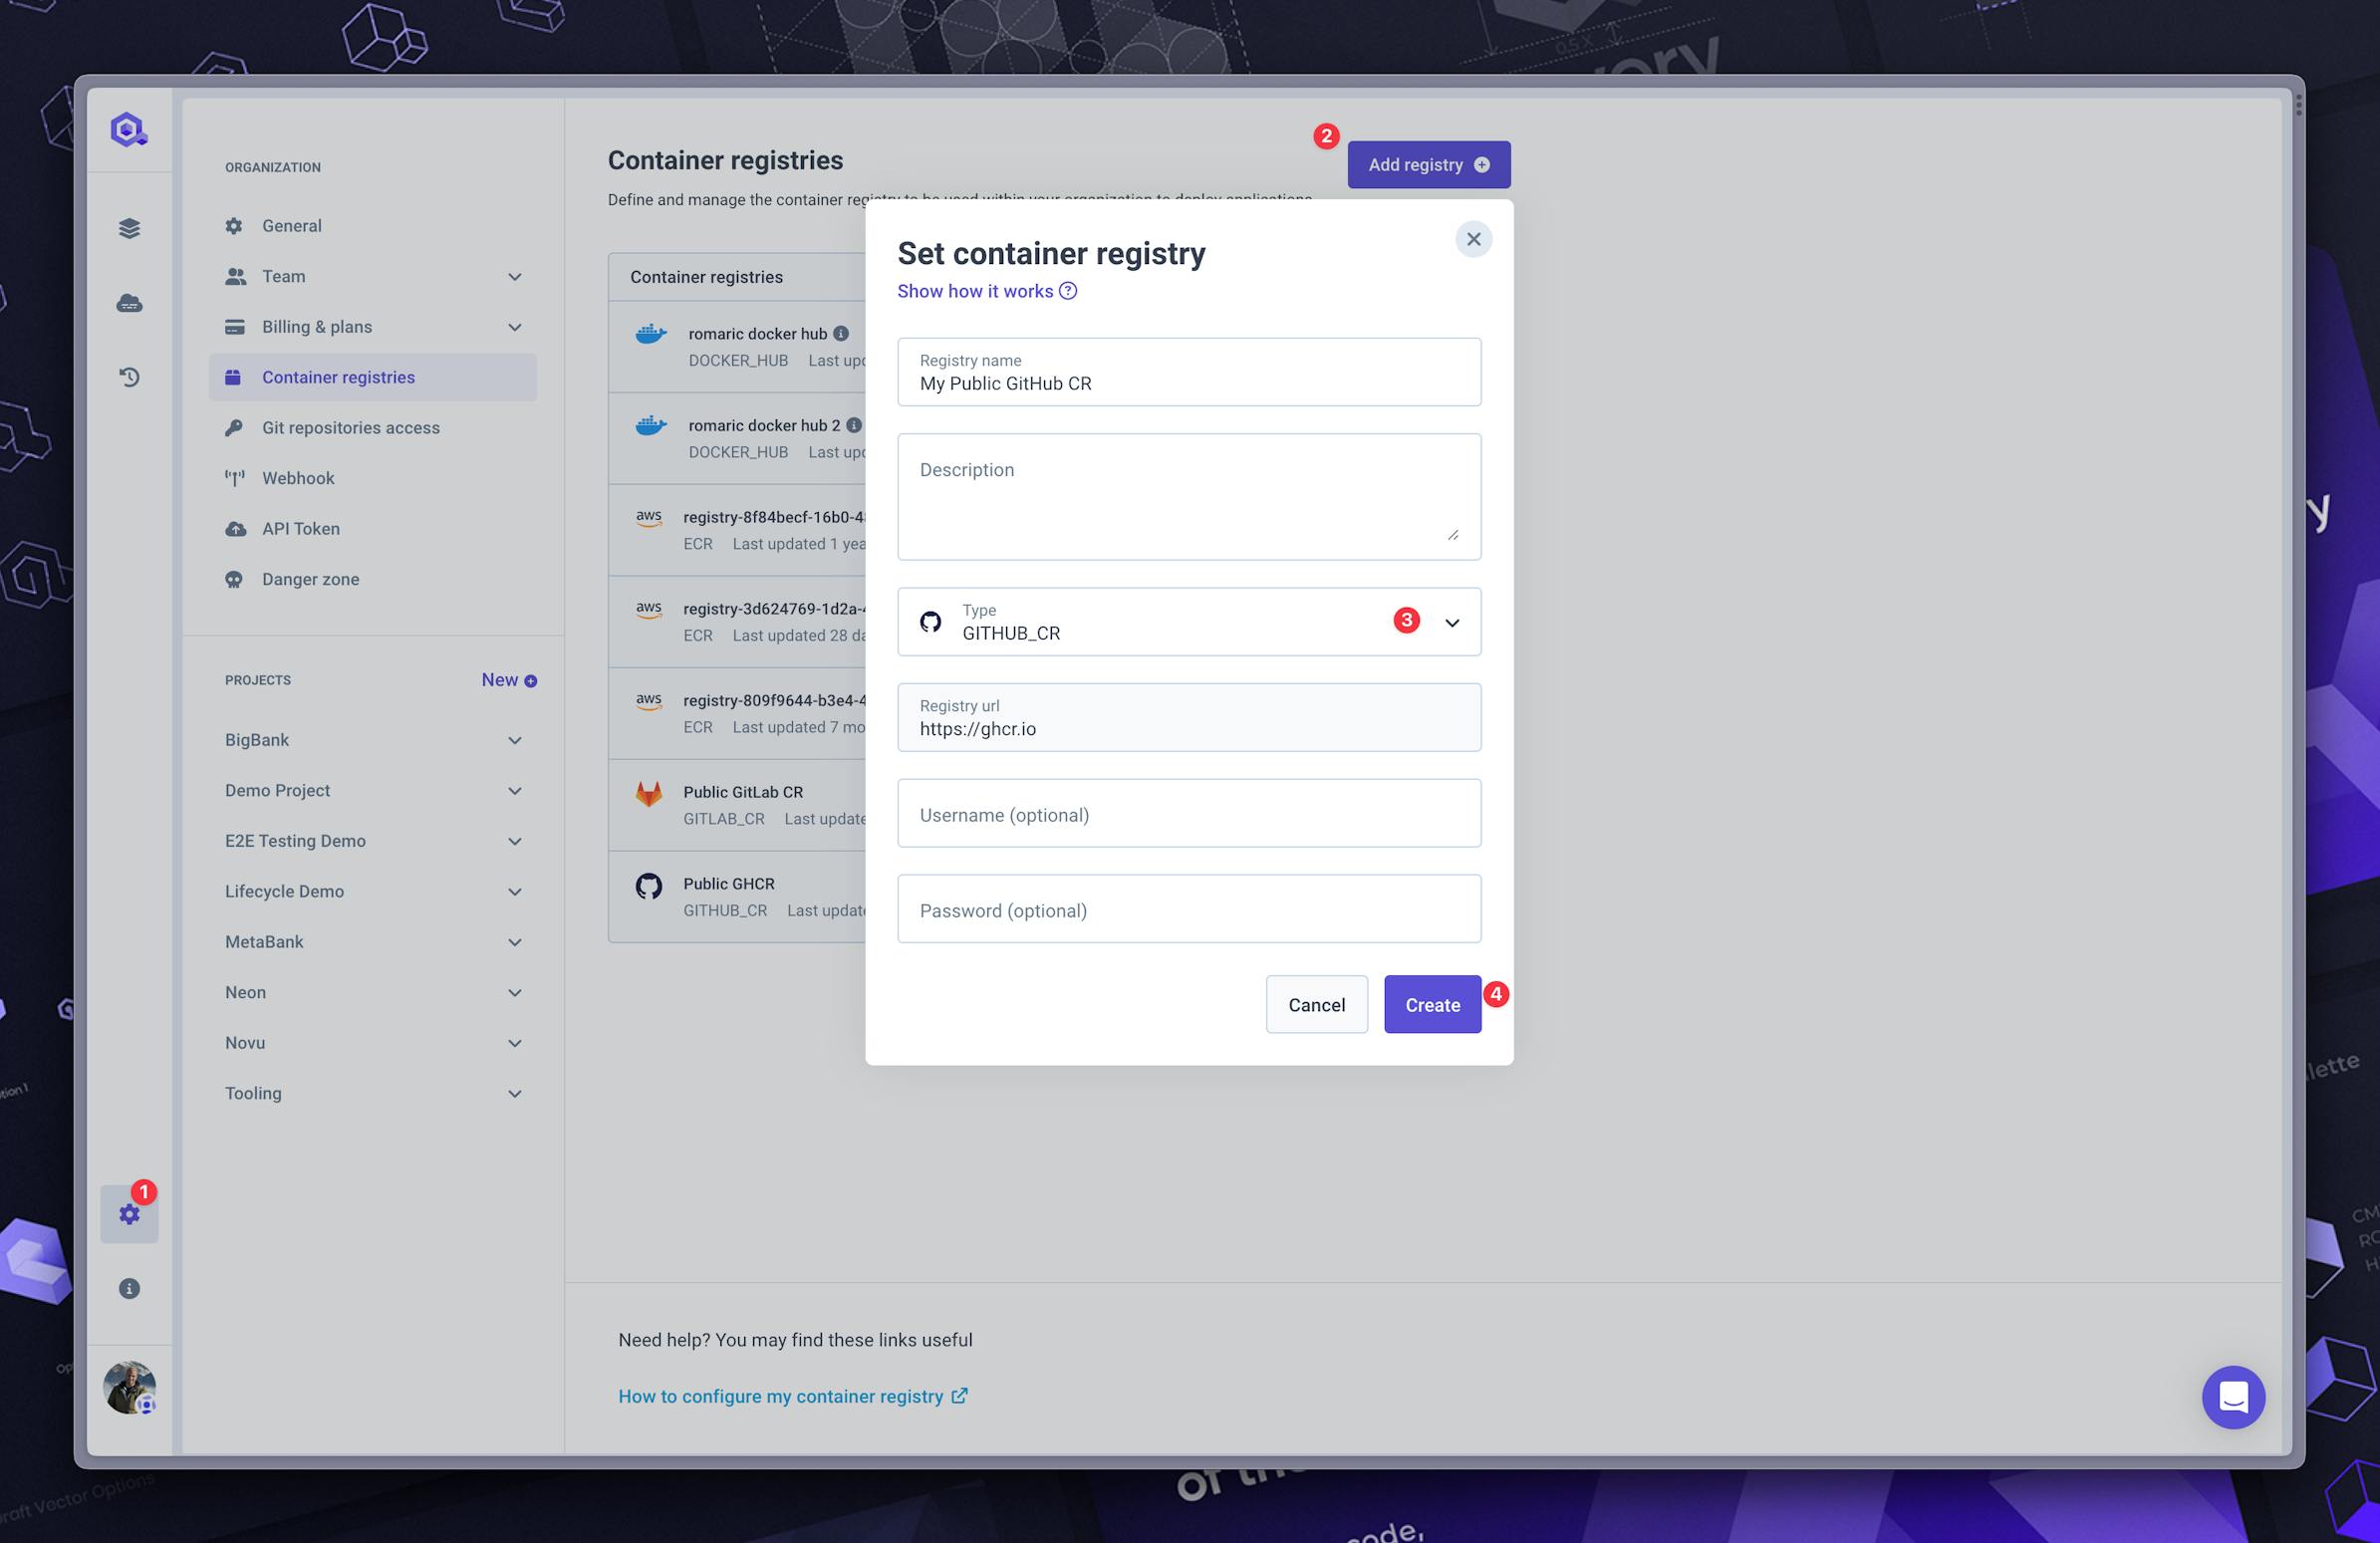Viewport: 2380px width, 1543px height.
Task: Click the API Token icon in sidebar
Action: tap(234, 529)
